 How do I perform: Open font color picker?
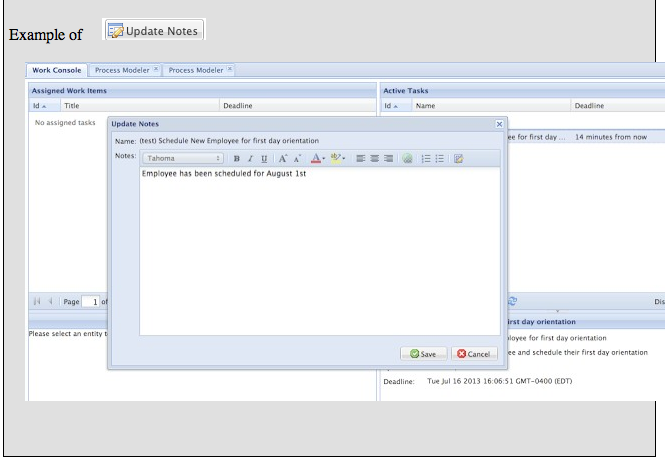[x=318, y=159]
